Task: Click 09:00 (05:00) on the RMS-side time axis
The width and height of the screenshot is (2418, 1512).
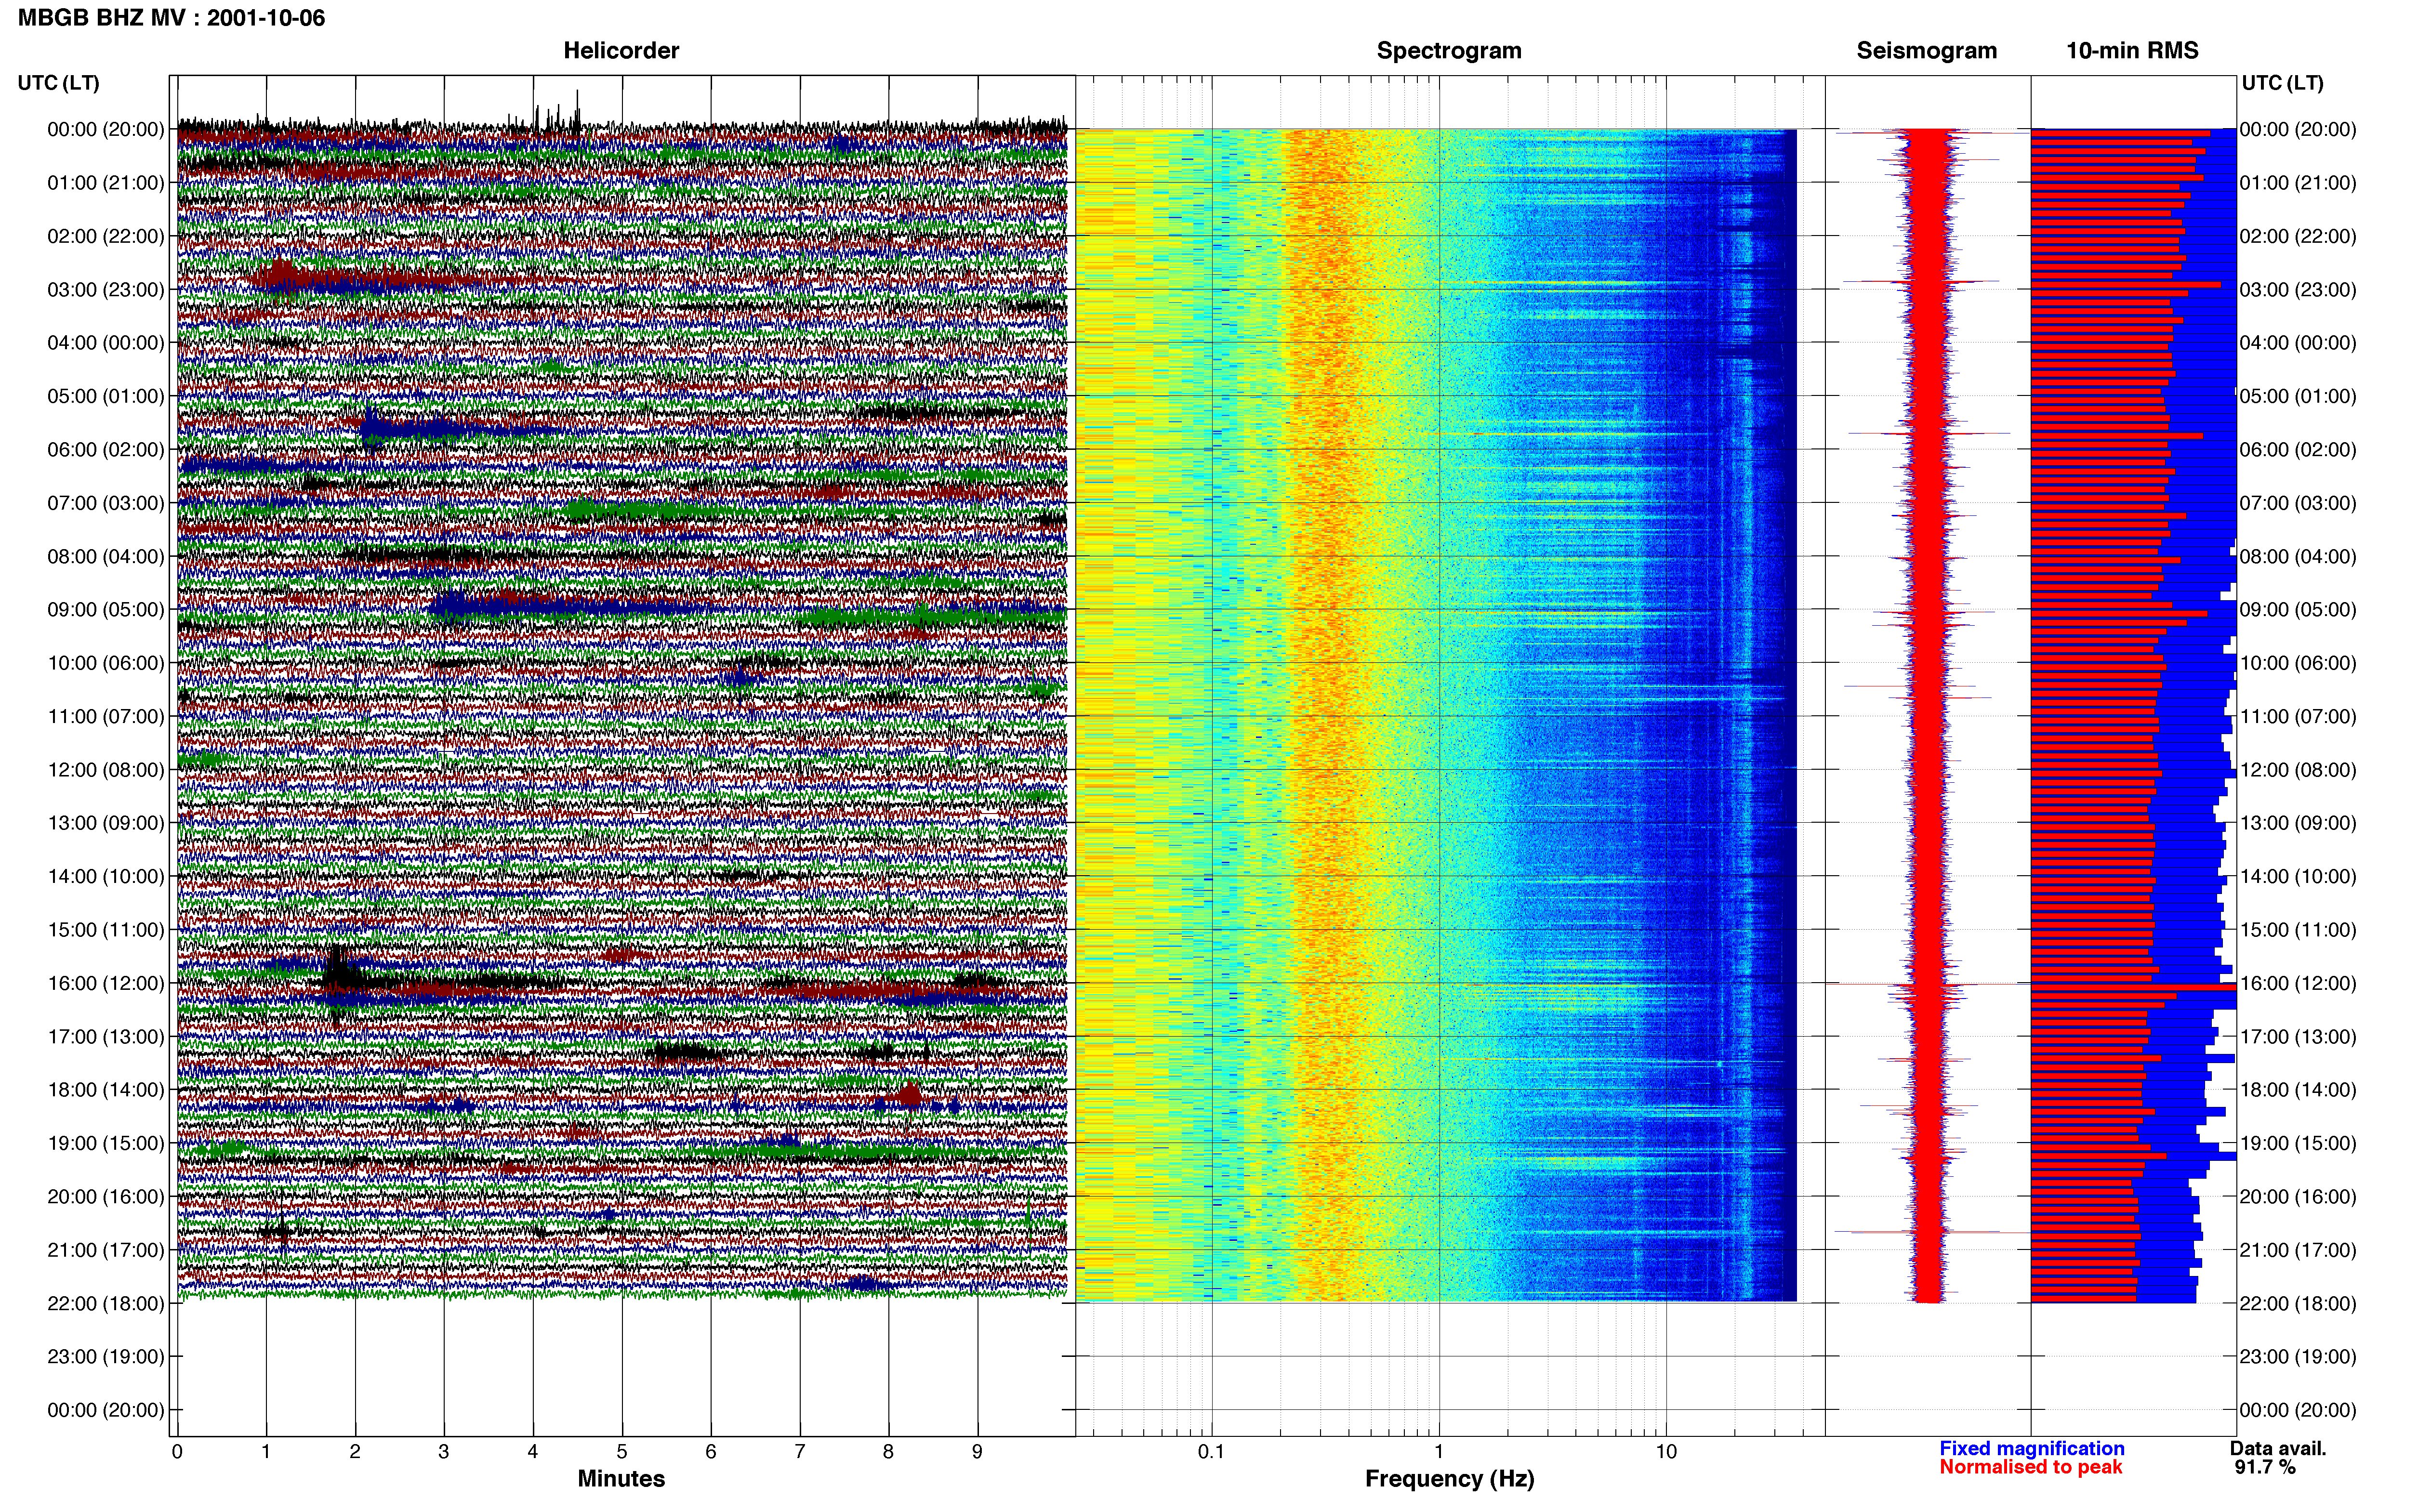Action: coord(2298,610)
